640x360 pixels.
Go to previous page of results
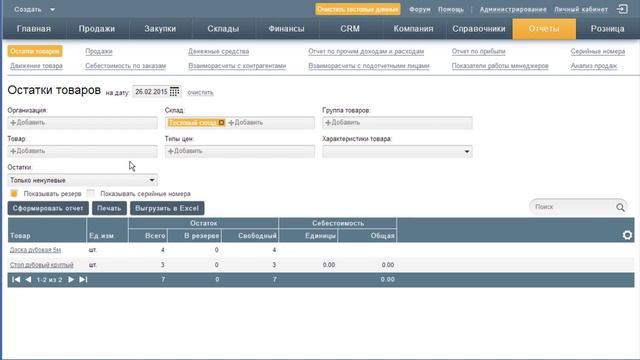[x=28, y=280]
